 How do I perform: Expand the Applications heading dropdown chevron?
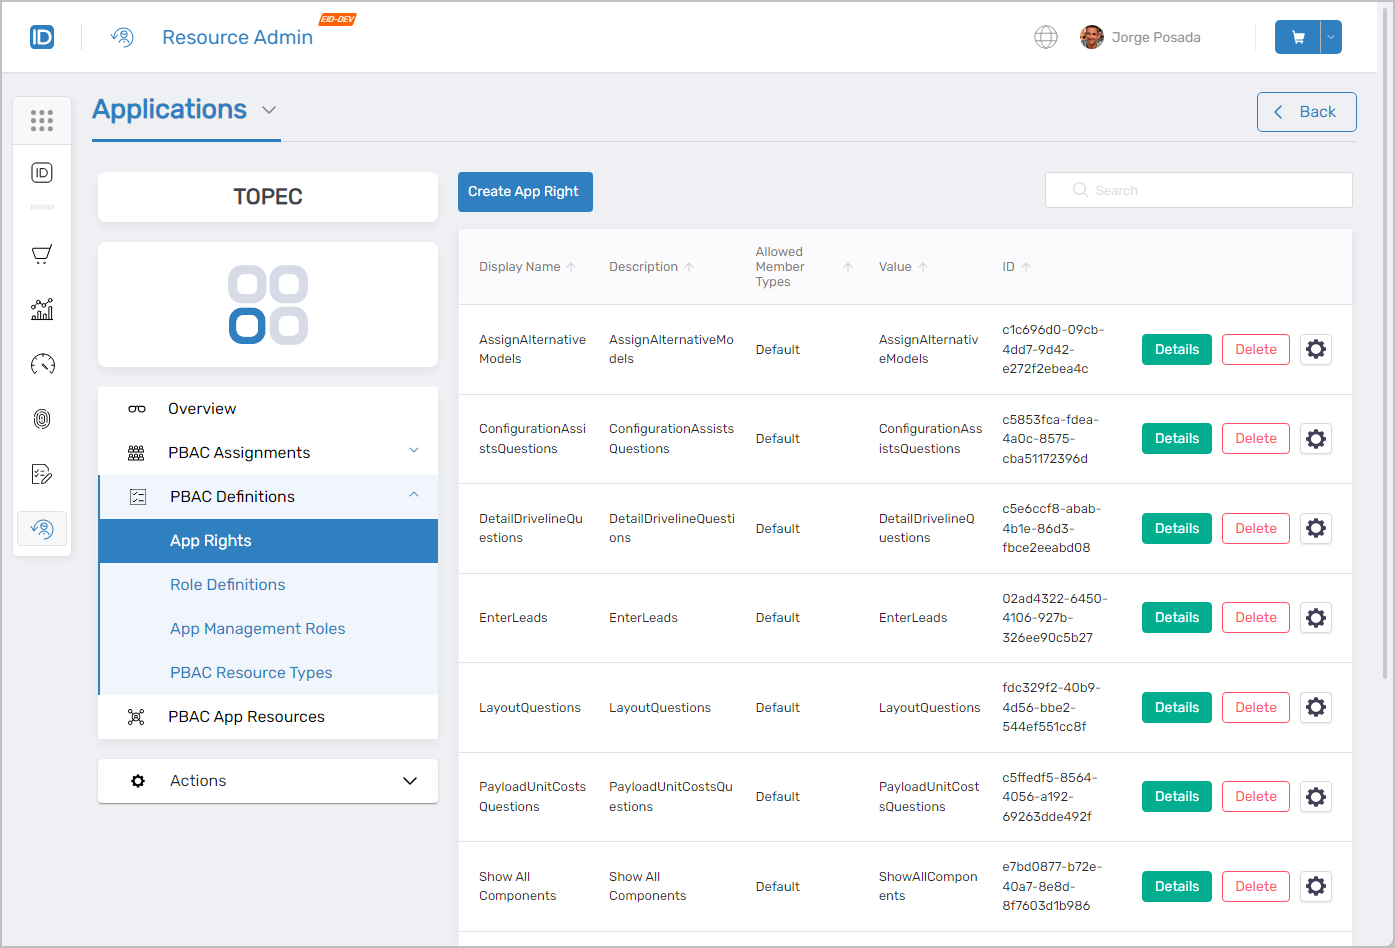click(x=268, y=111)
